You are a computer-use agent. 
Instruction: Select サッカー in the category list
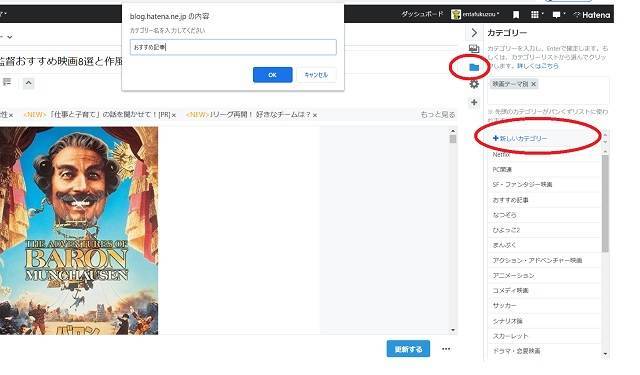[x=545, y=306]
